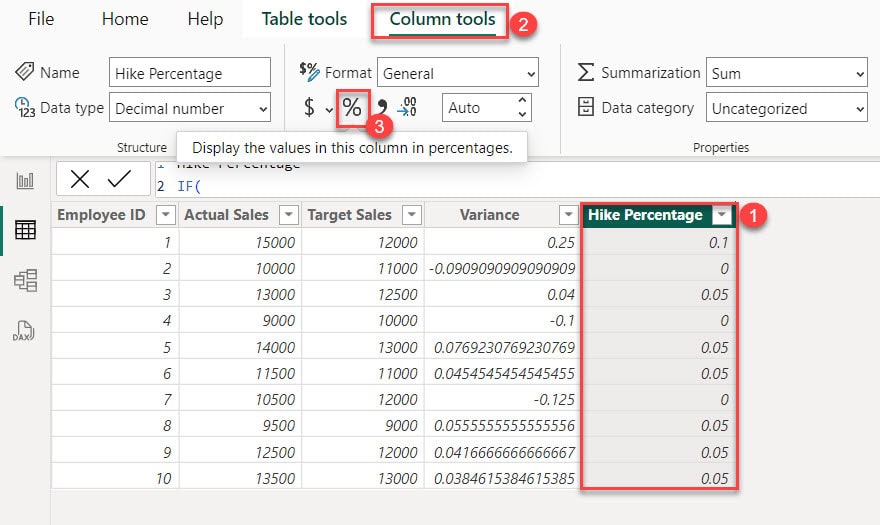
Task: Open Employee ID column filter dropdown
Action: pyautogui.click(x=166, y=214)
